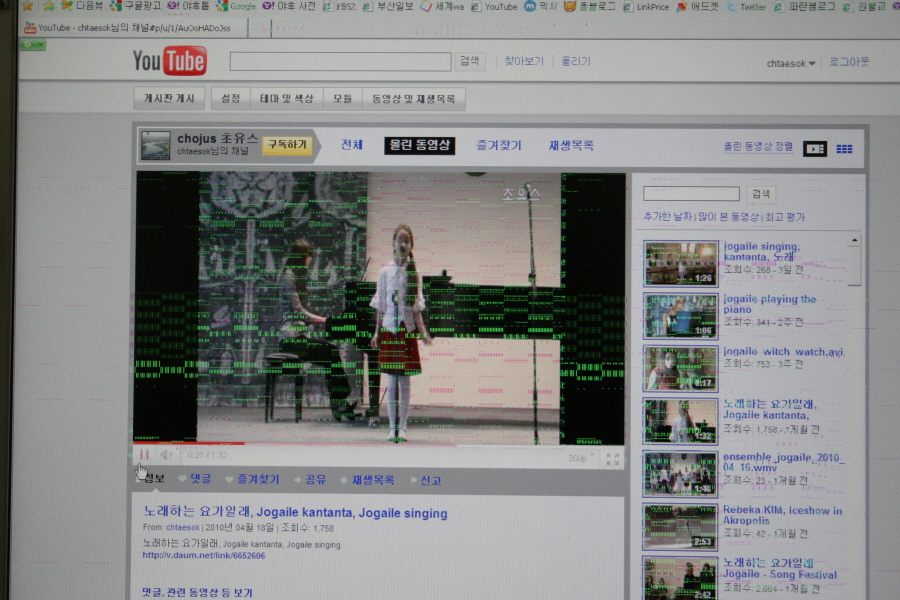
Task: Select the 재생목록 tab in the channel header
Action: [x=571, y=145]
